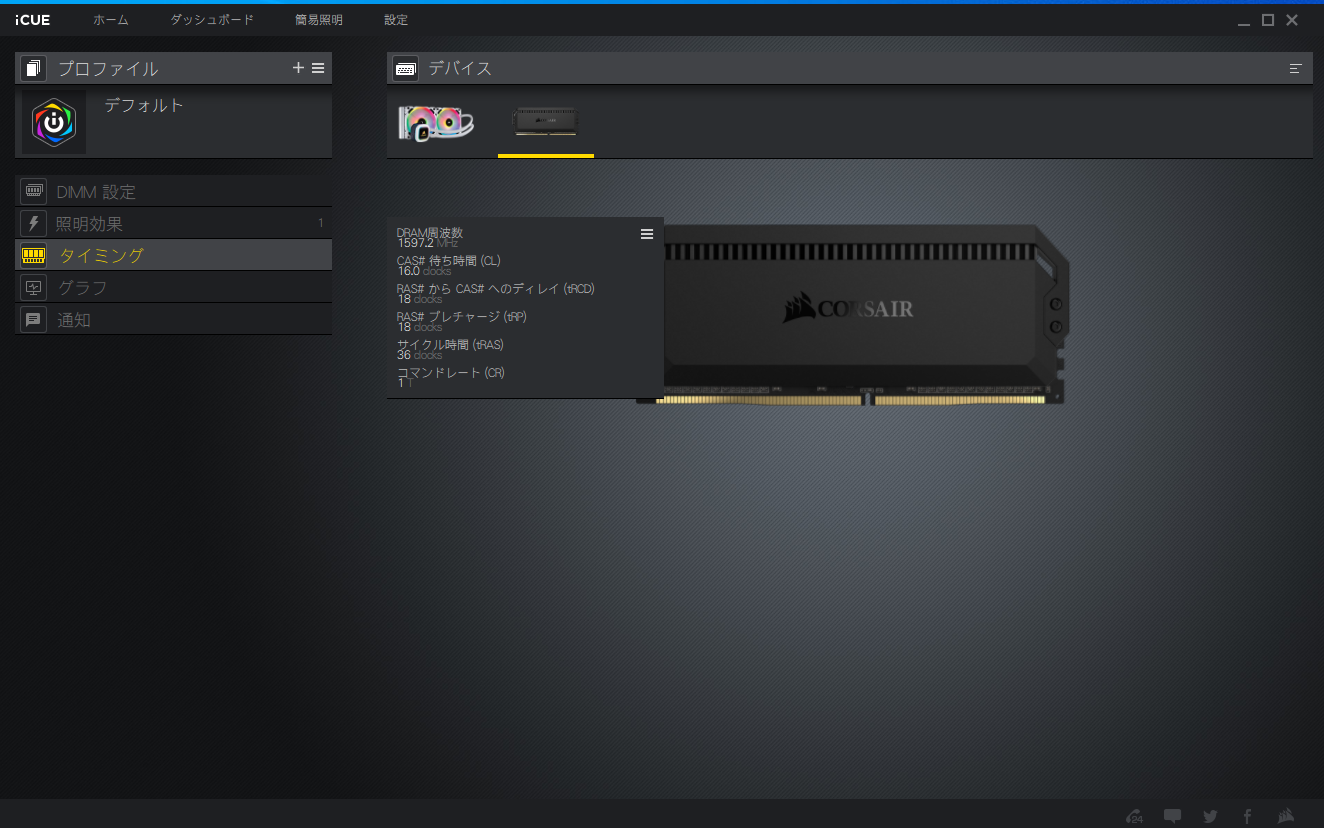Click the グラフ monitor icon
Screen dimensions: 1324x828
coord(33,287)
